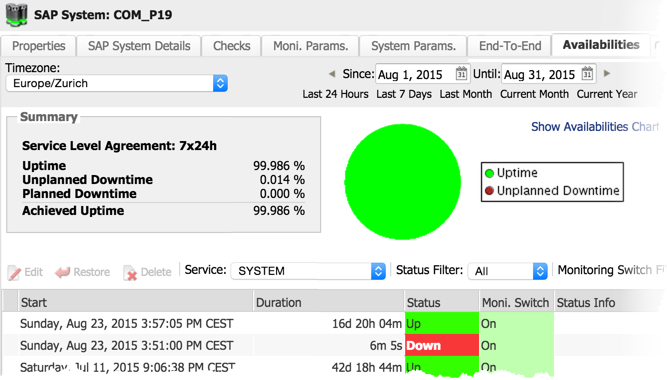Image resolution: width=667 pixels, height=380 pixels.
Task: Click Edit button in toolbar
Action: point(25,272)
